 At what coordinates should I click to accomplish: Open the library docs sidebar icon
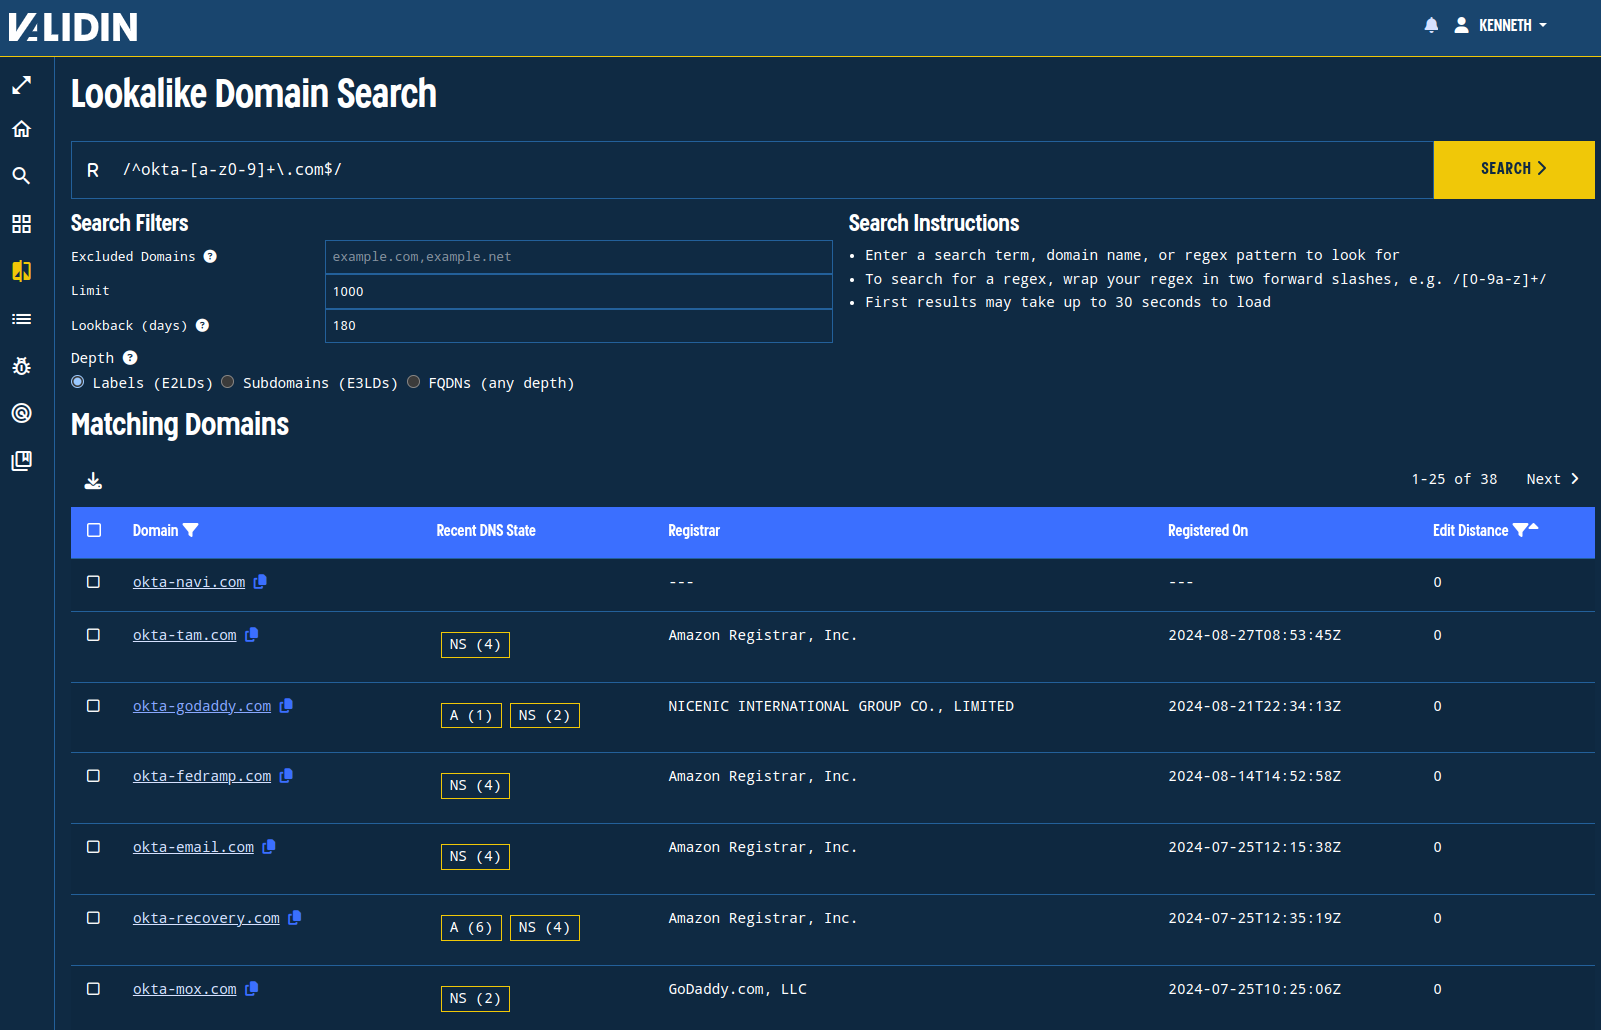(x=21, y=460)
